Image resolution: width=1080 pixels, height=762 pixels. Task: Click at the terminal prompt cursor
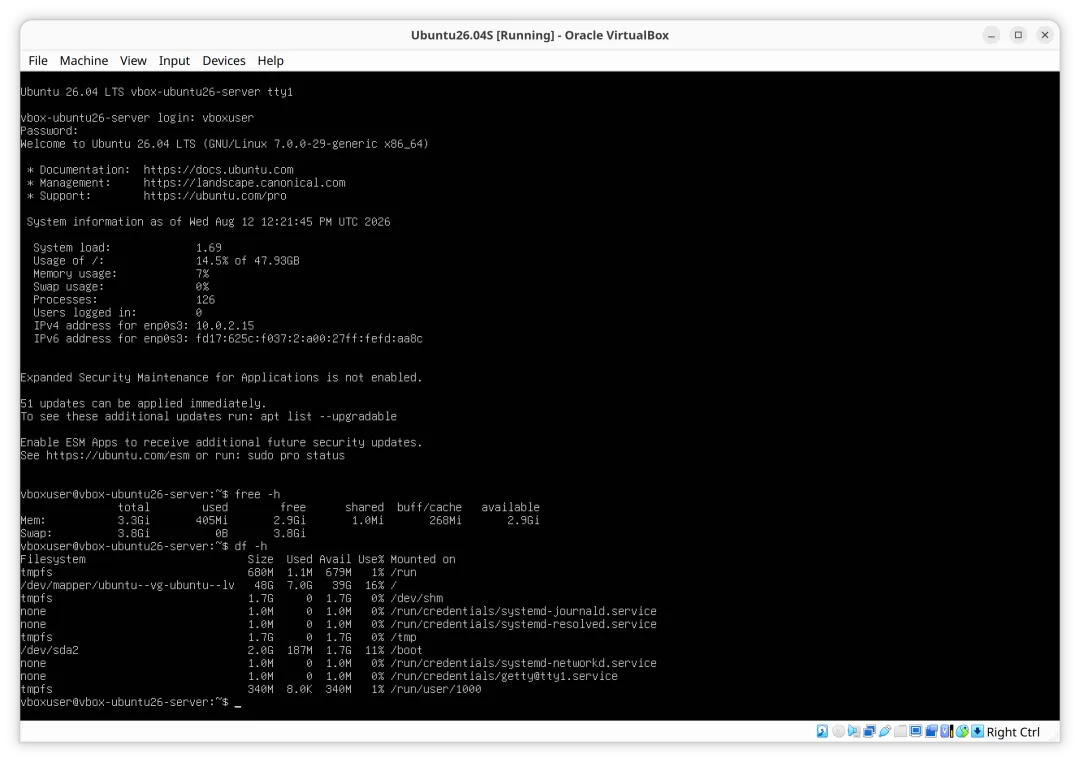click(x=238, y=703)
